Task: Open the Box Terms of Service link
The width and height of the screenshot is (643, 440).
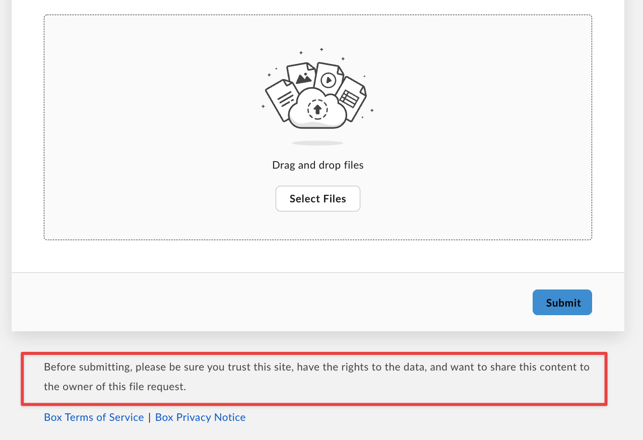Action: pos(94,417)
